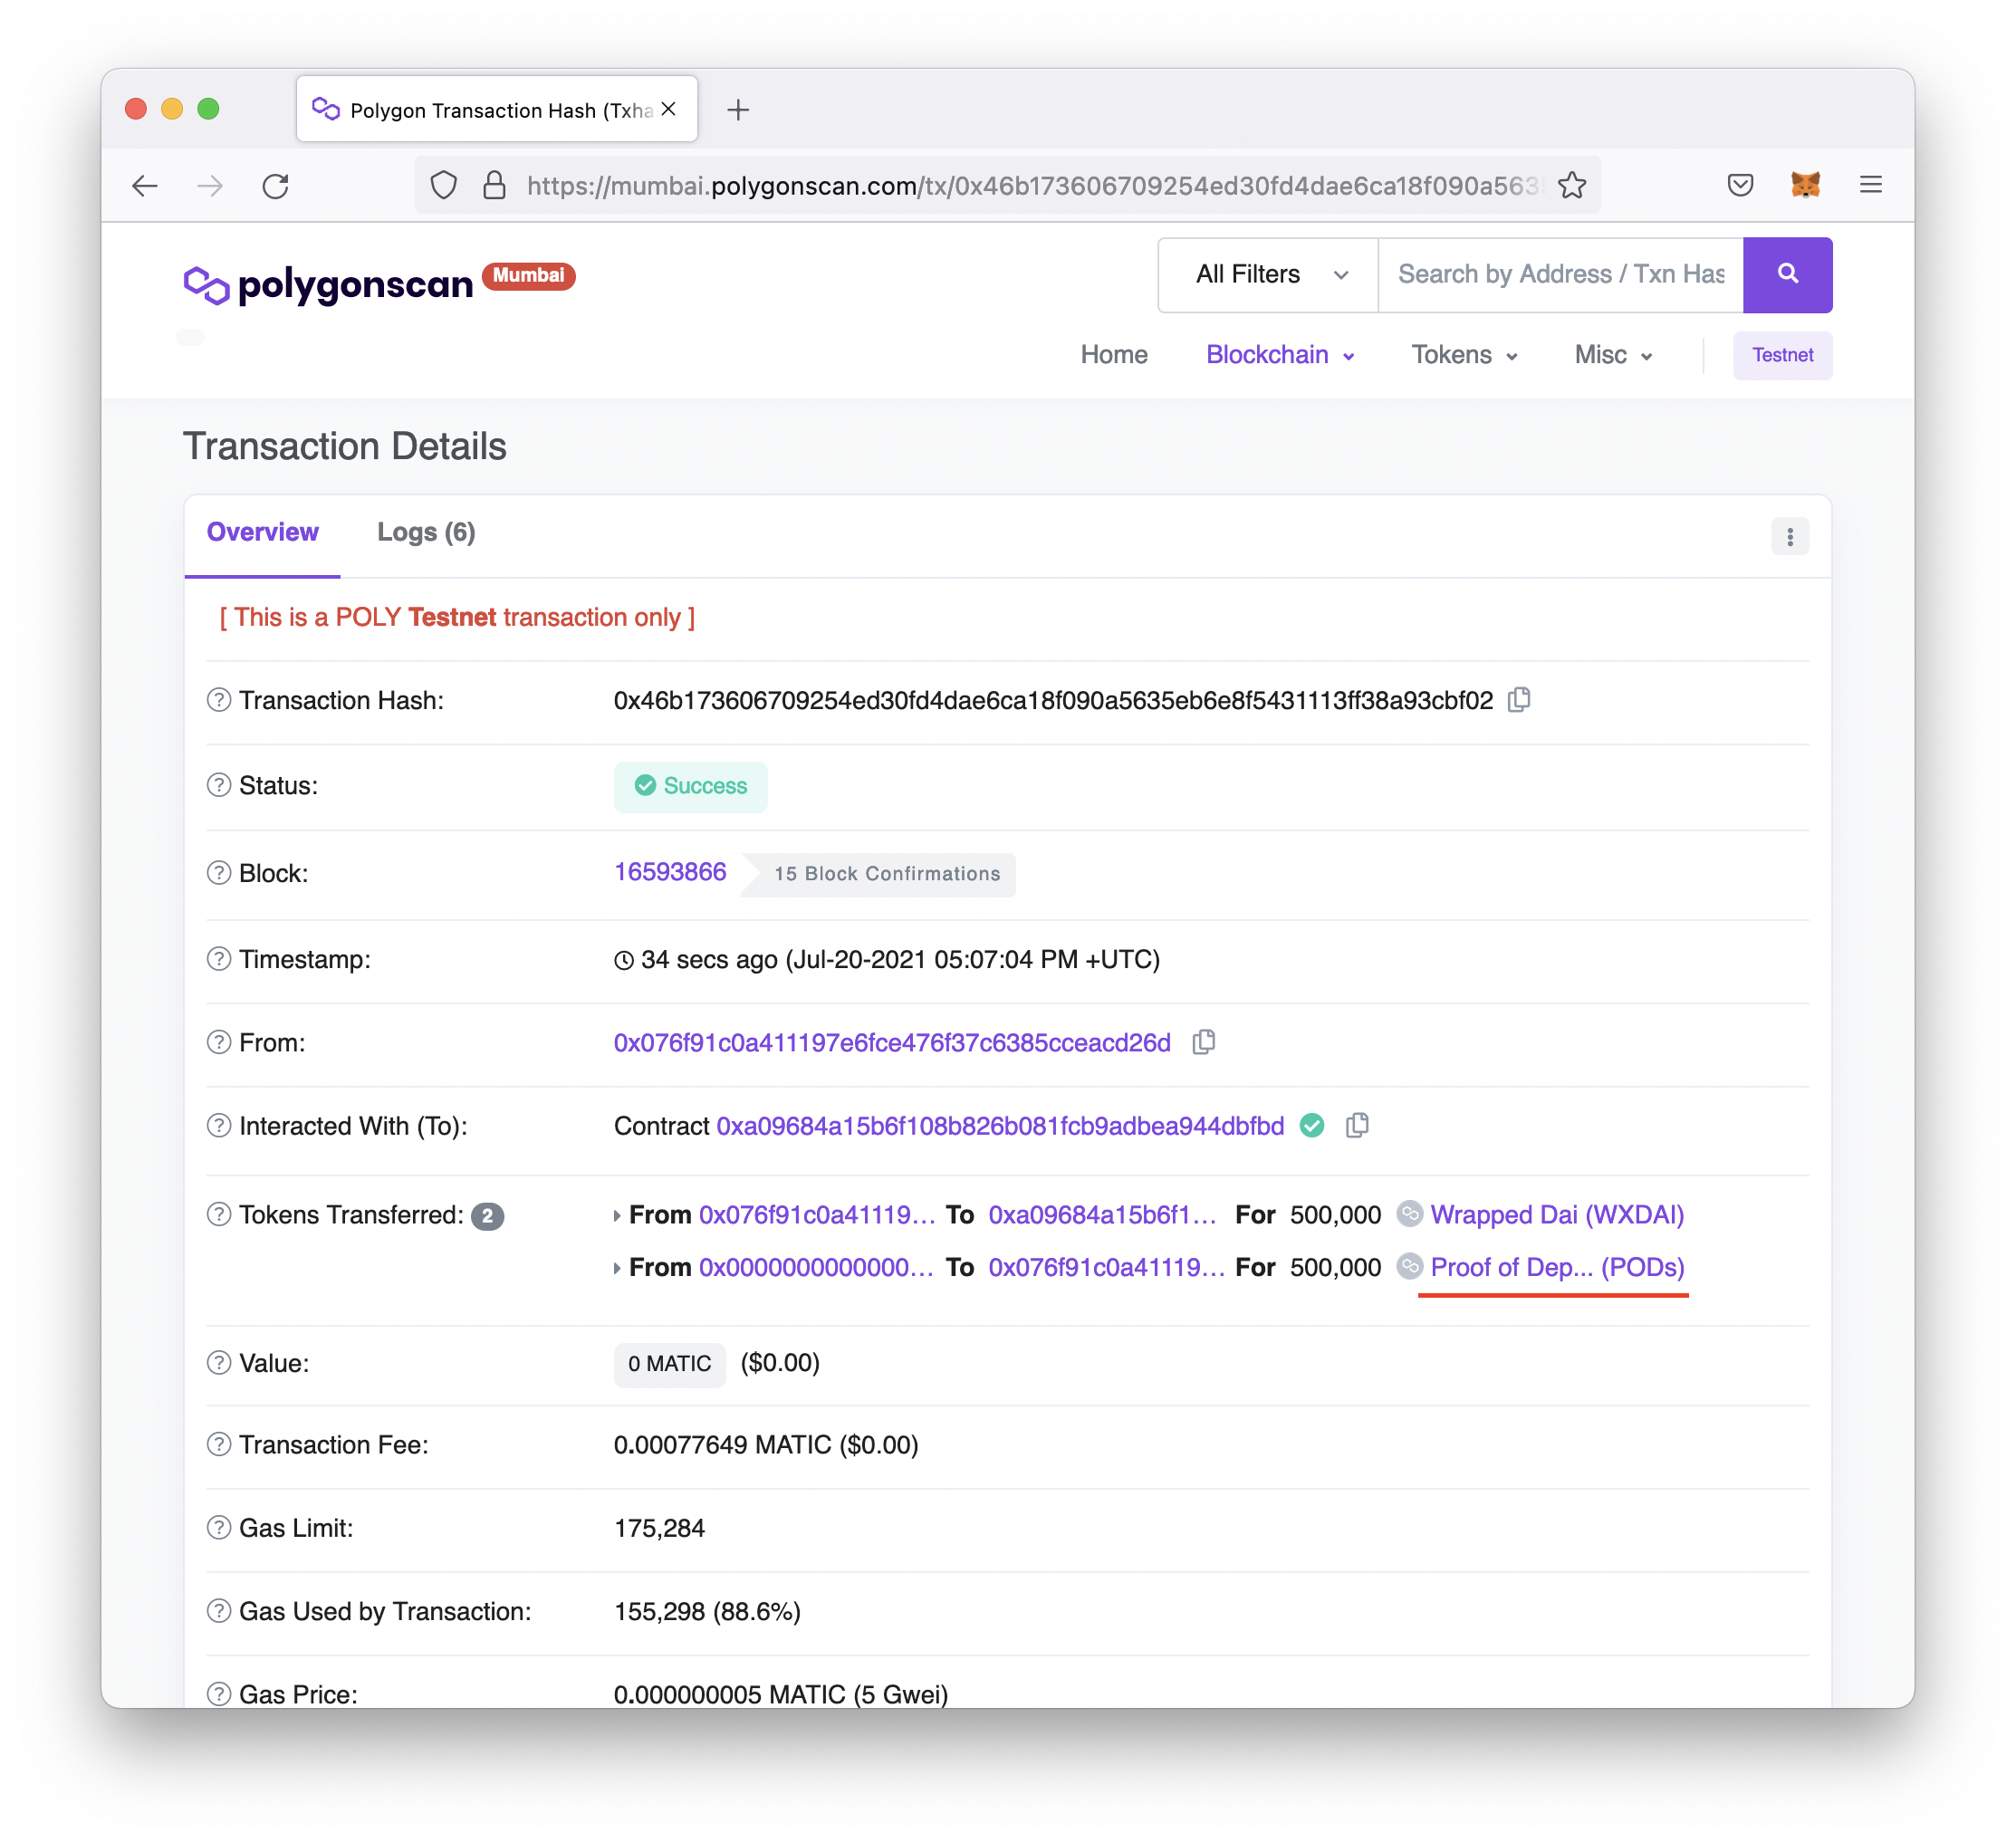Image resolution: width=2016 pixels, height=1842 pixels.
Task: Expand the Tokens menu
Action: pyautogui.click(x=1464, y=355)
